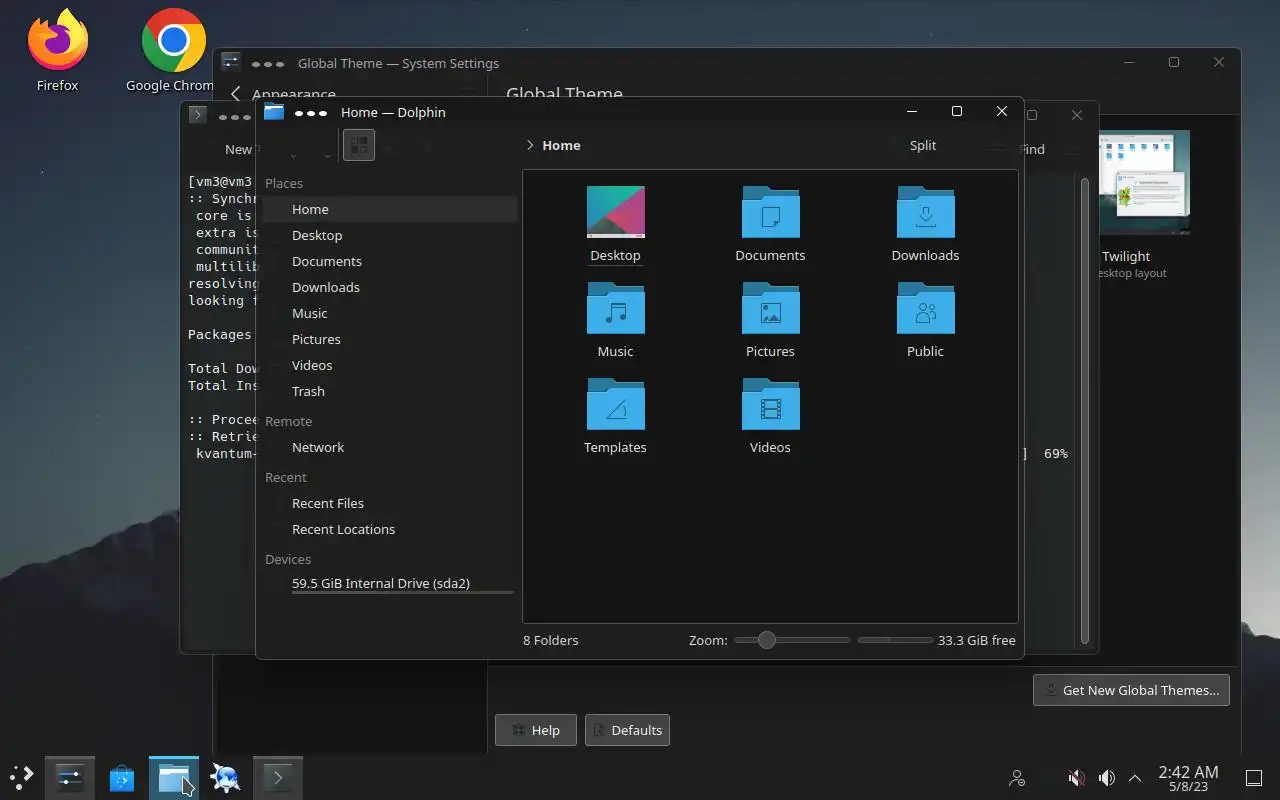Open the Music folder icon in file view
Screen dimensions: 1280x800
click(x=615, y=309)
